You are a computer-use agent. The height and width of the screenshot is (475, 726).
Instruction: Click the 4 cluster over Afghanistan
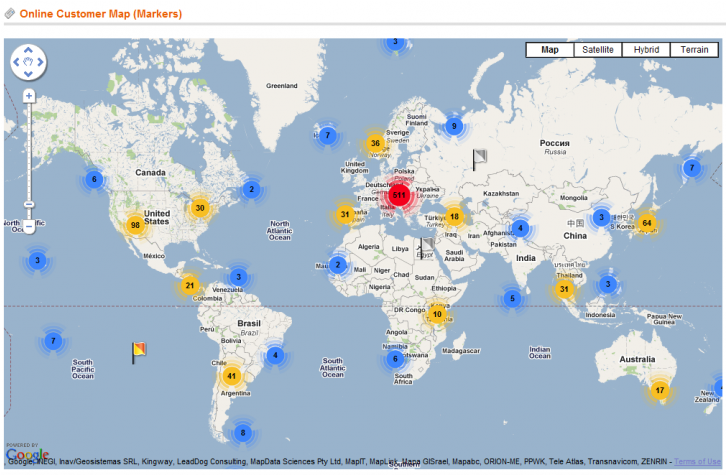point(520,228)
